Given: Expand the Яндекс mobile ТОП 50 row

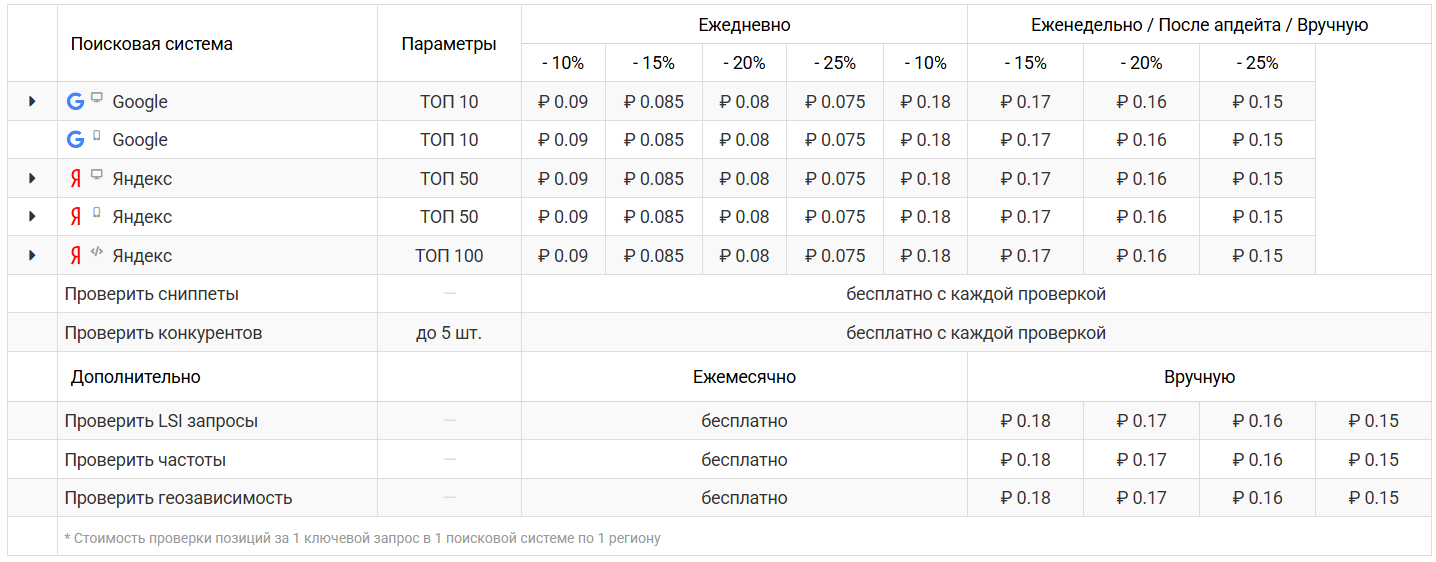Looking at the screenshot, I should pos(32,216).
